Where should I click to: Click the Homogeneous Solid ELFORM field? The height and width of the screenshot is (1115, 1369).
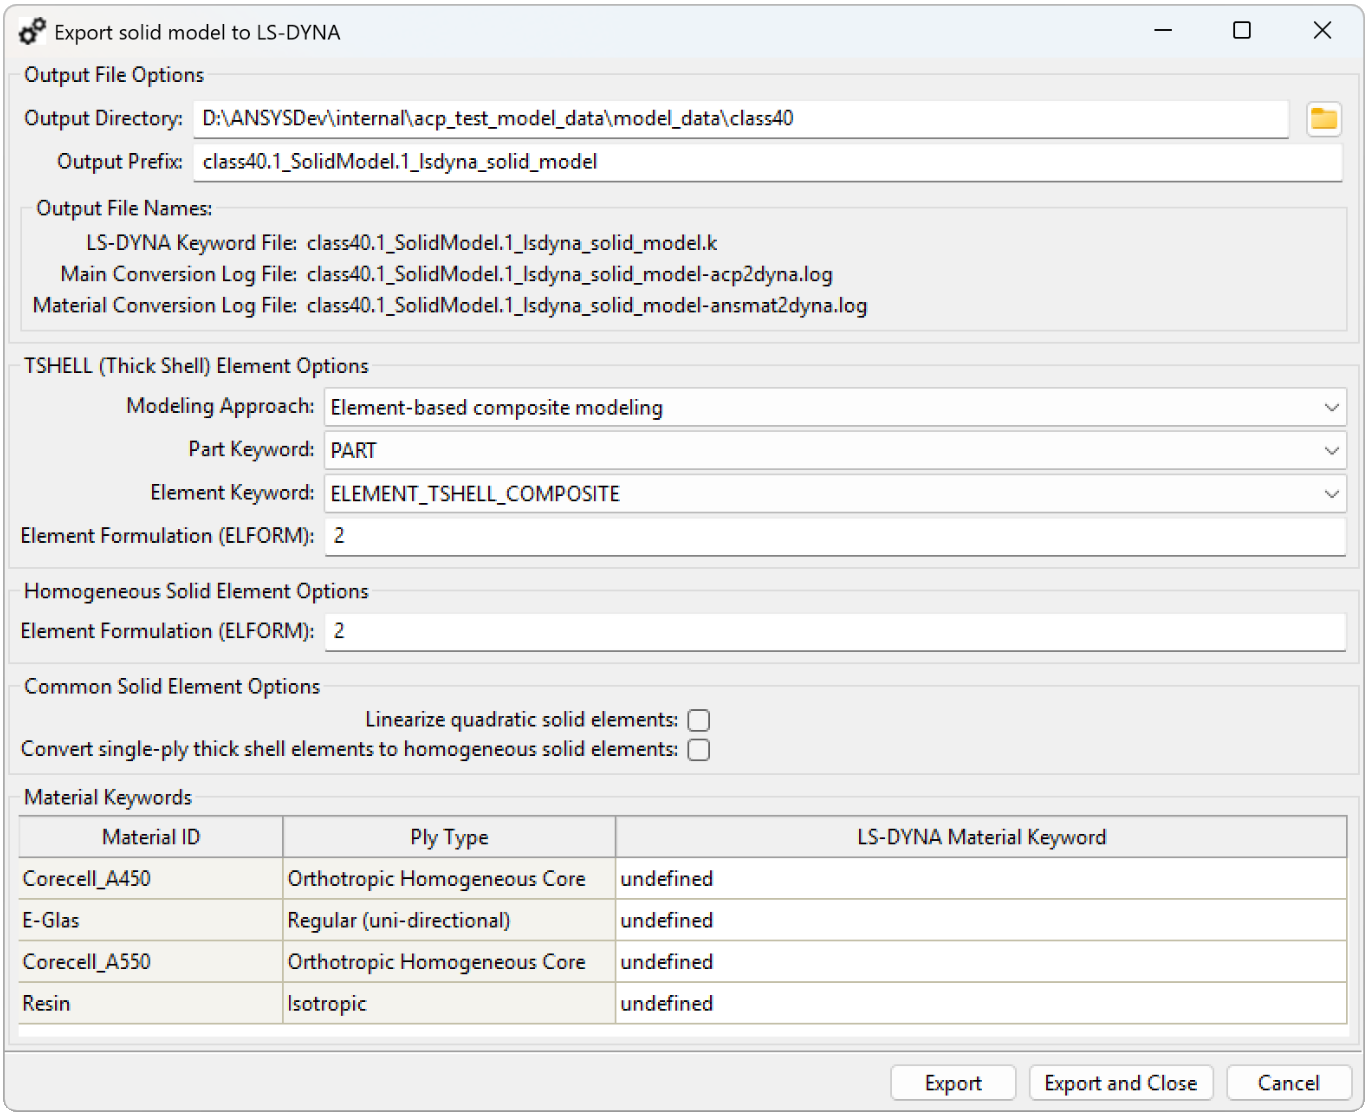point(835,631)
